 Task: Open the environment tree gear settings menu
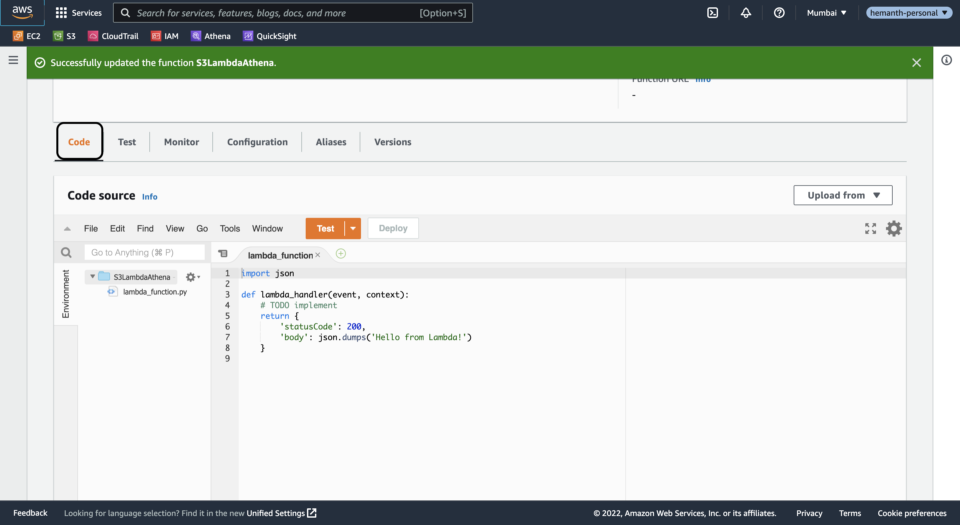click(x=192, y=277)
